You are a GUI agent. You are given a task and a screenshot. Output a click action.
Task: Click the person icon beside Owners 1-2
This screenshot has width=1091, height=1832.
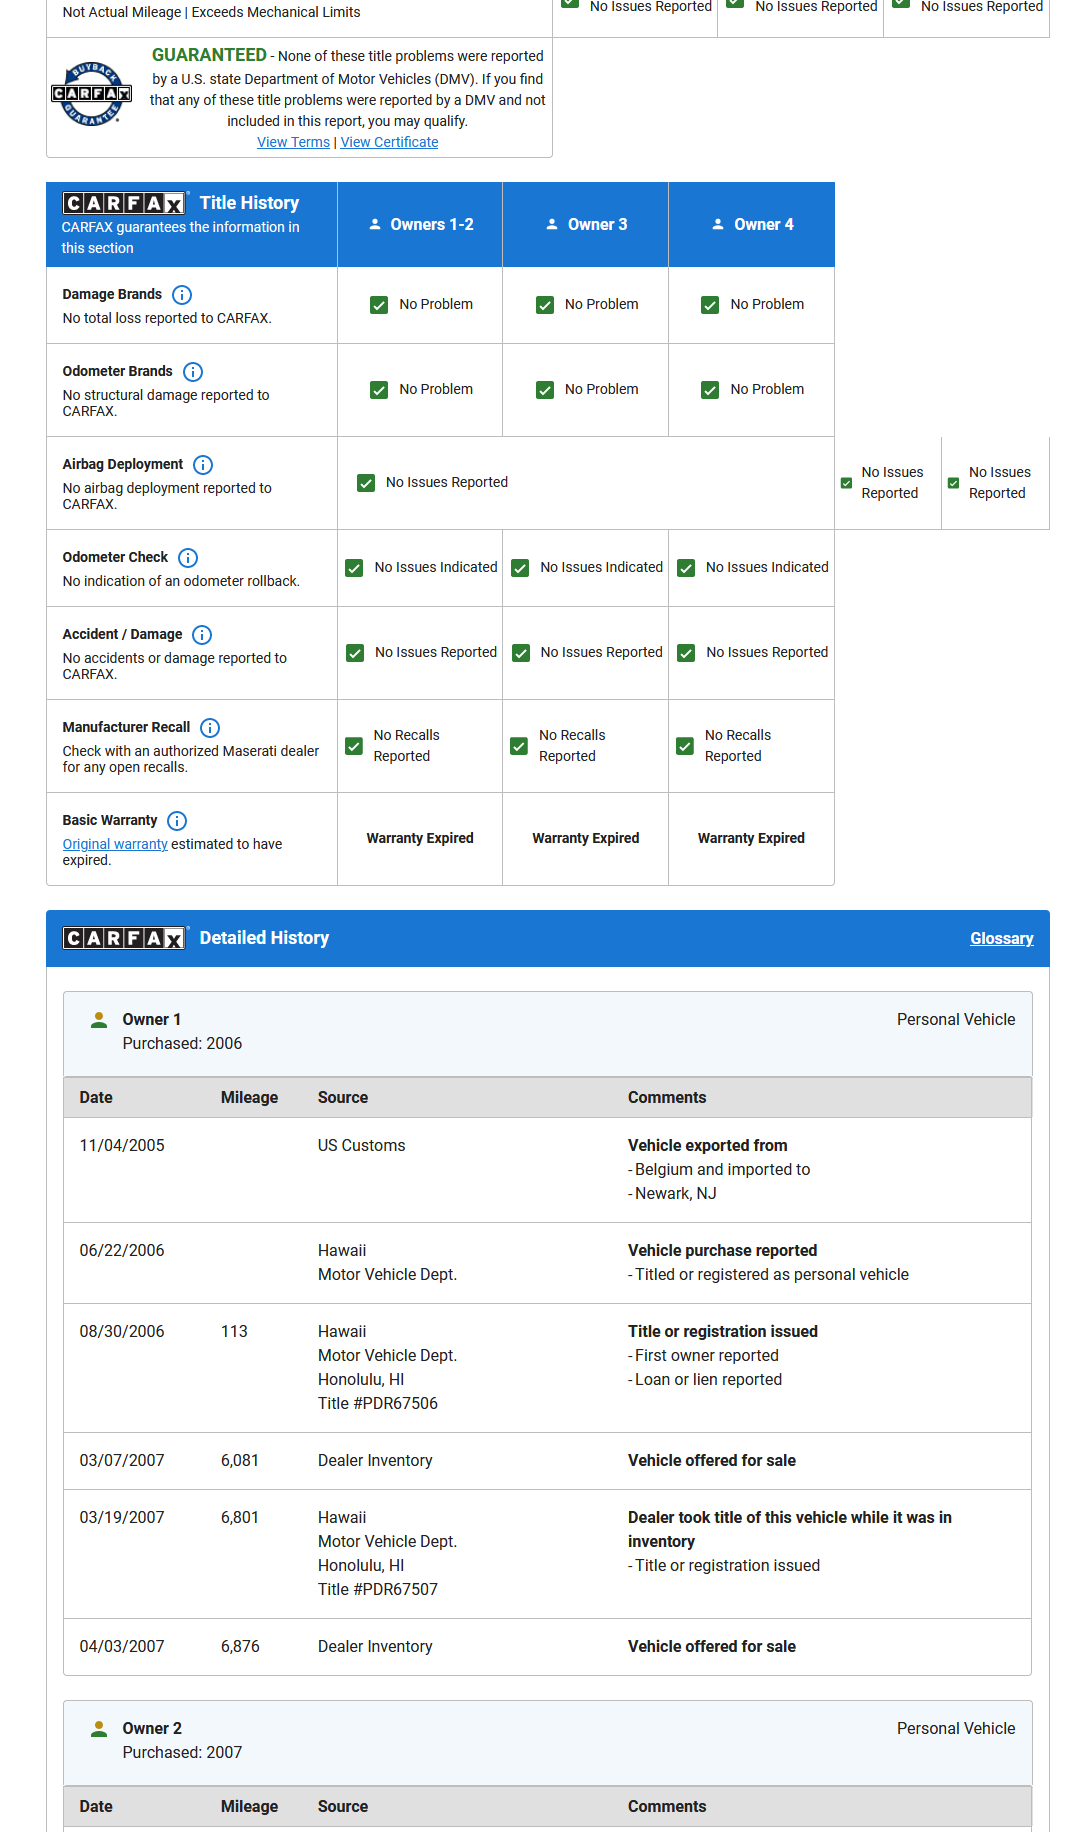point(375,225)
